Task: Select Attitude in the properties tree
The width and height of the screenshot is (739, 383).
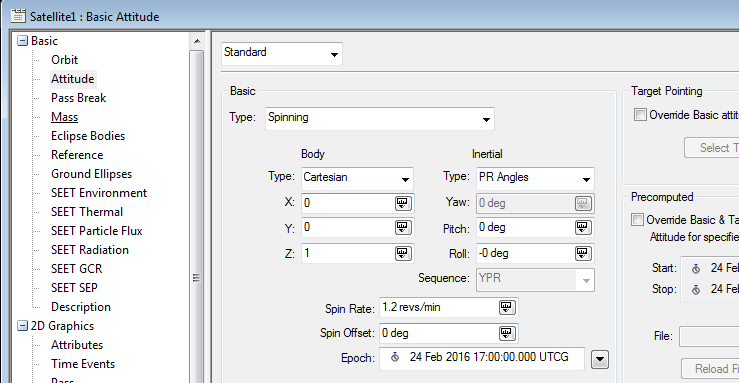Action: (73, 79)
